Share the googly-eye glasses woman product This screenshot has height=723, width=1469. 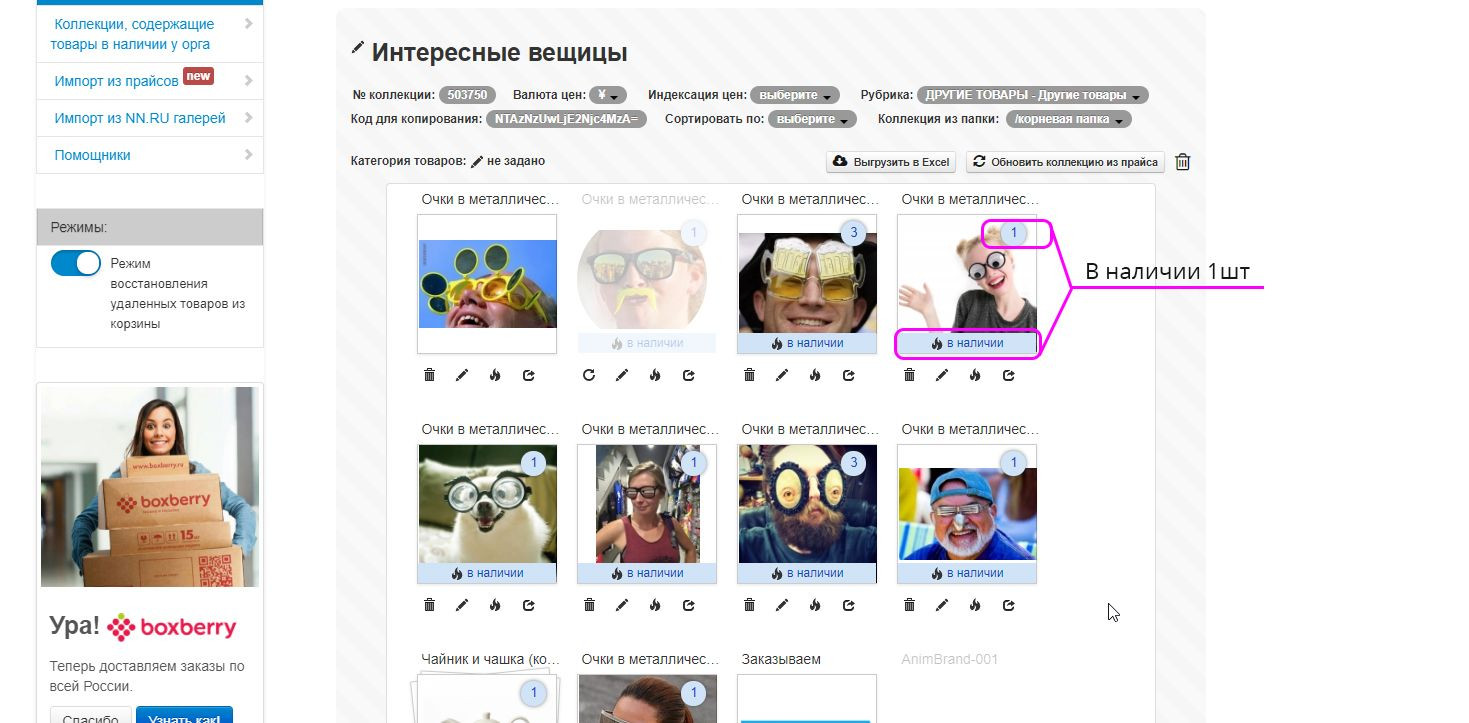[1009, 375]
